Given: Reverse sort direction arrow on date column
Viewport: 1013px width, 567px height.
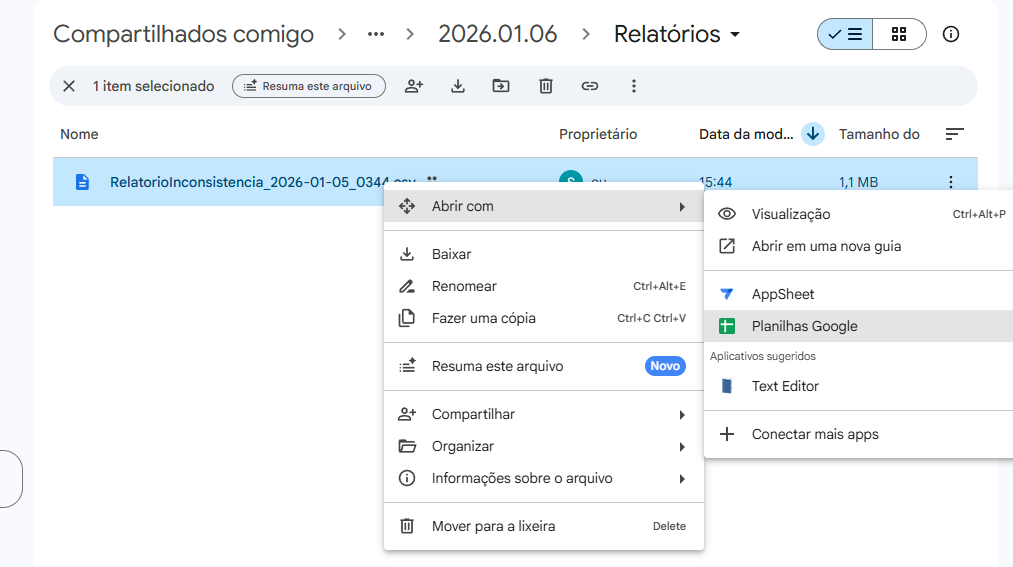Looking at the screenshot, I should tap(812, 134).
